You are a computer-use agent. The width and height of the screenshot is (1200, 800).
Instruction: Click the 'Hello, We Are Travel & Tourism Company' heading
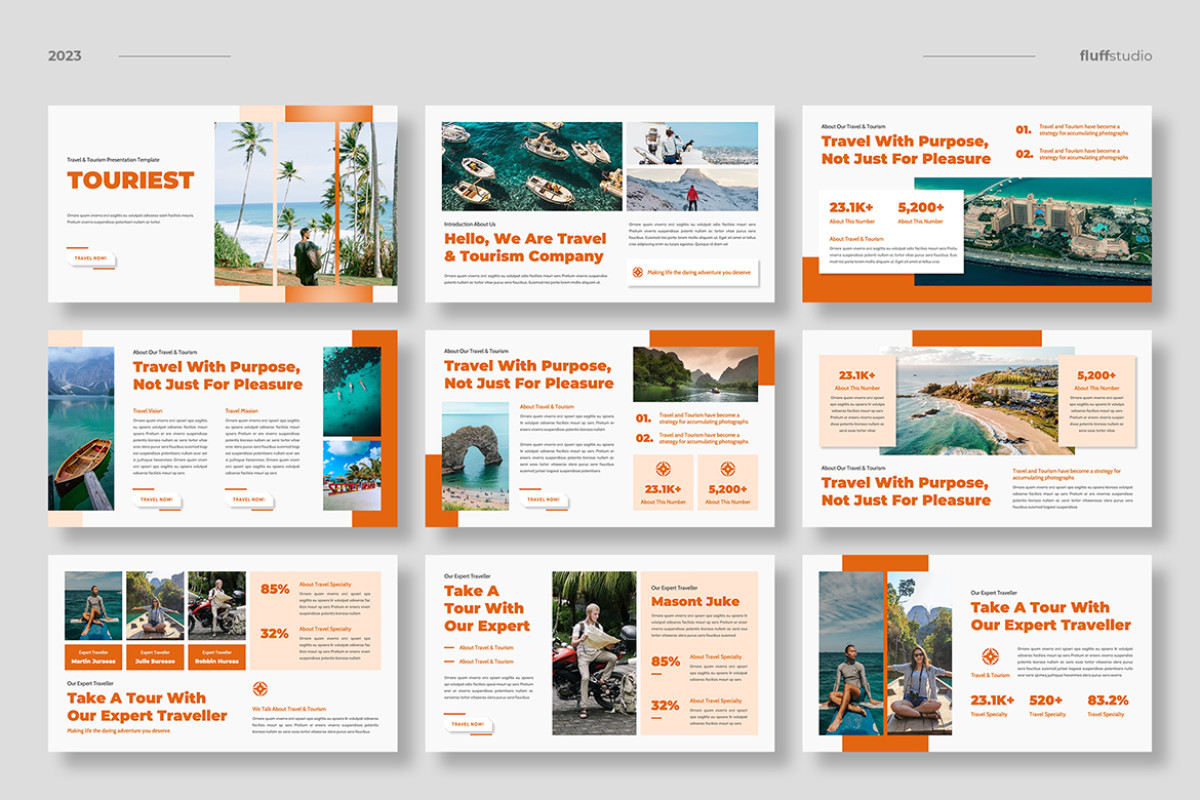coord(525,248)
